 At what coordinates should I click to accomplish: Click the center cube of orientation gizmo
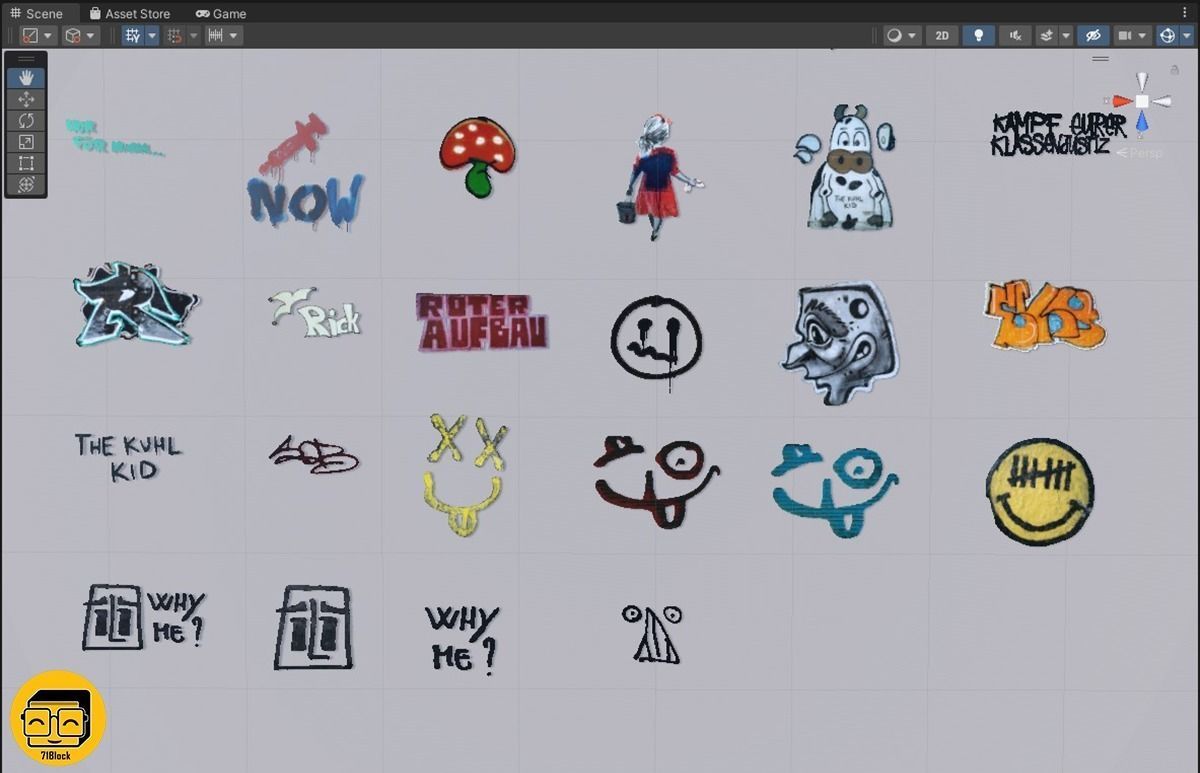tap(1142, 101)
